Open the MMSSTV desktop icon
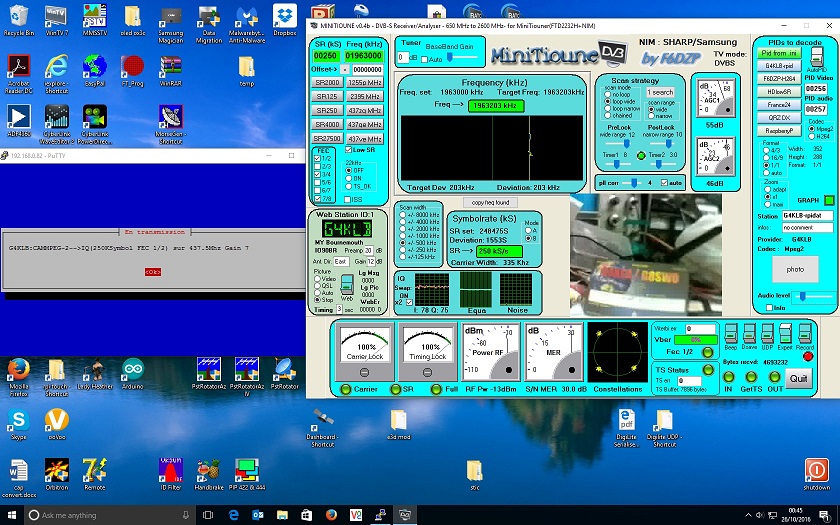Image resolution: width=840 pixels, height=525 pixels. (95, 20)
